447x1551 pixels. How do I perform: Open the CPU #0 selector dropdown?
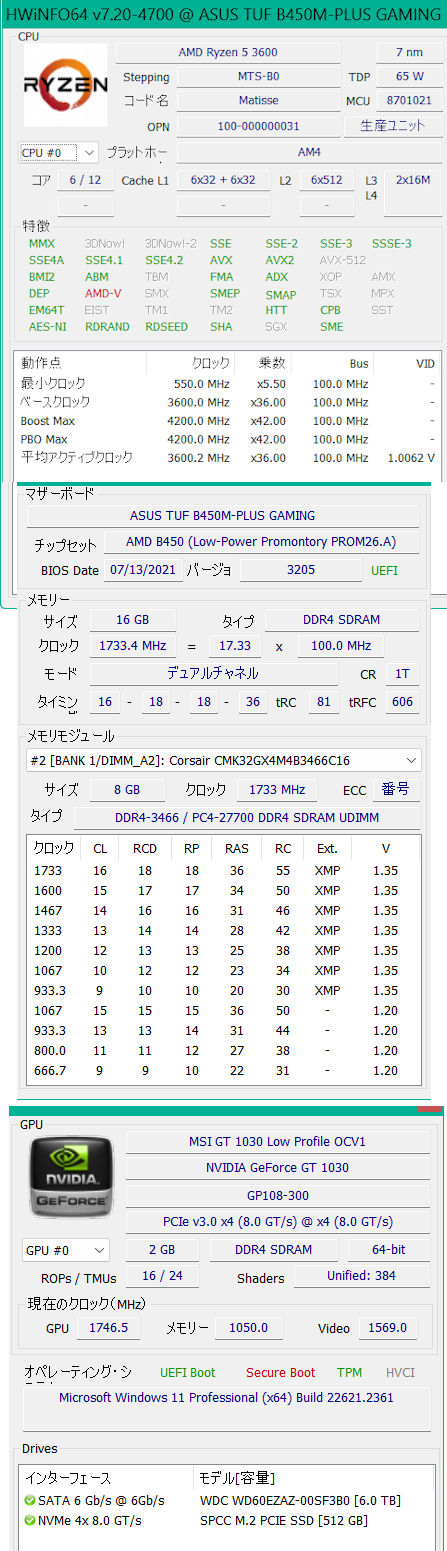point(59,152)
